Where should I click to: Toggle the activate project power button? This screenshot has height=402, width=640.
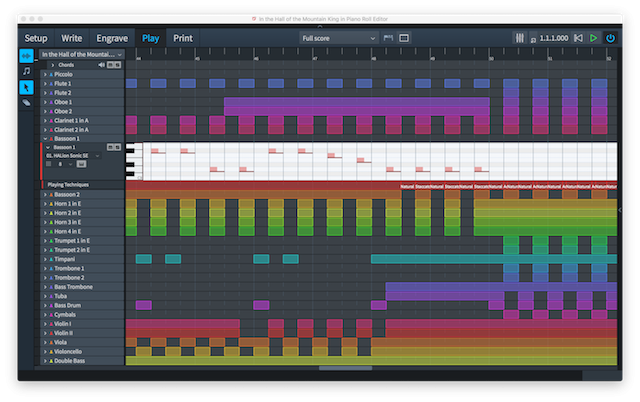(610, 38)
